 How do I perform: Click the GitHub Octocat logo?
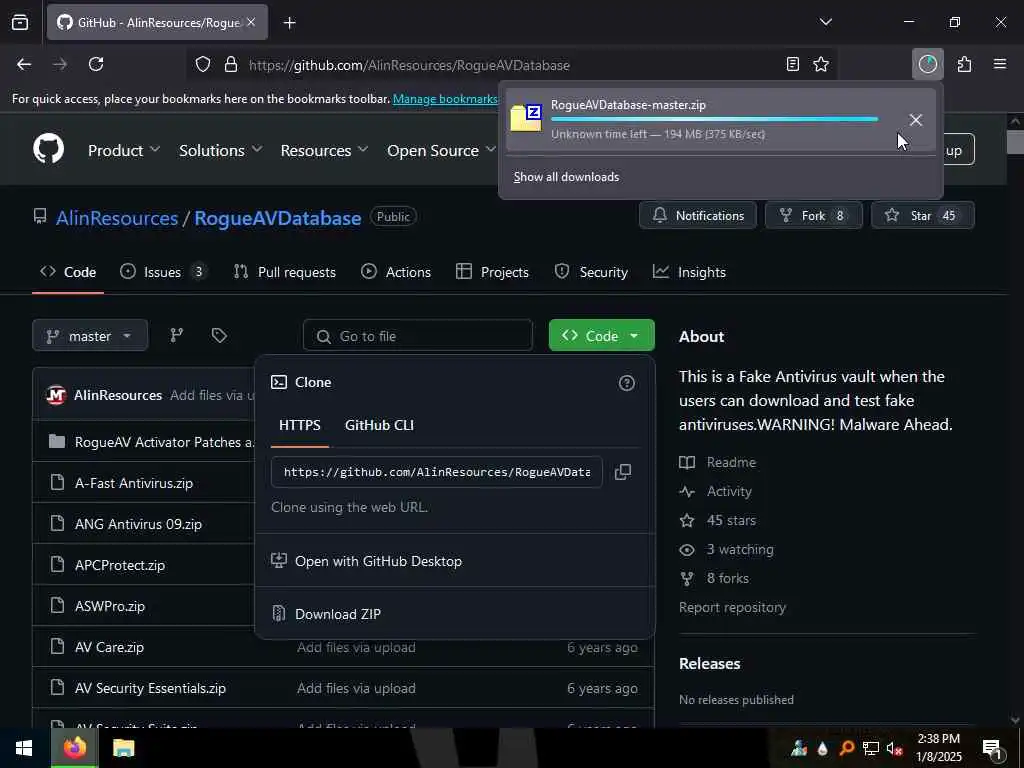point(48,149)
